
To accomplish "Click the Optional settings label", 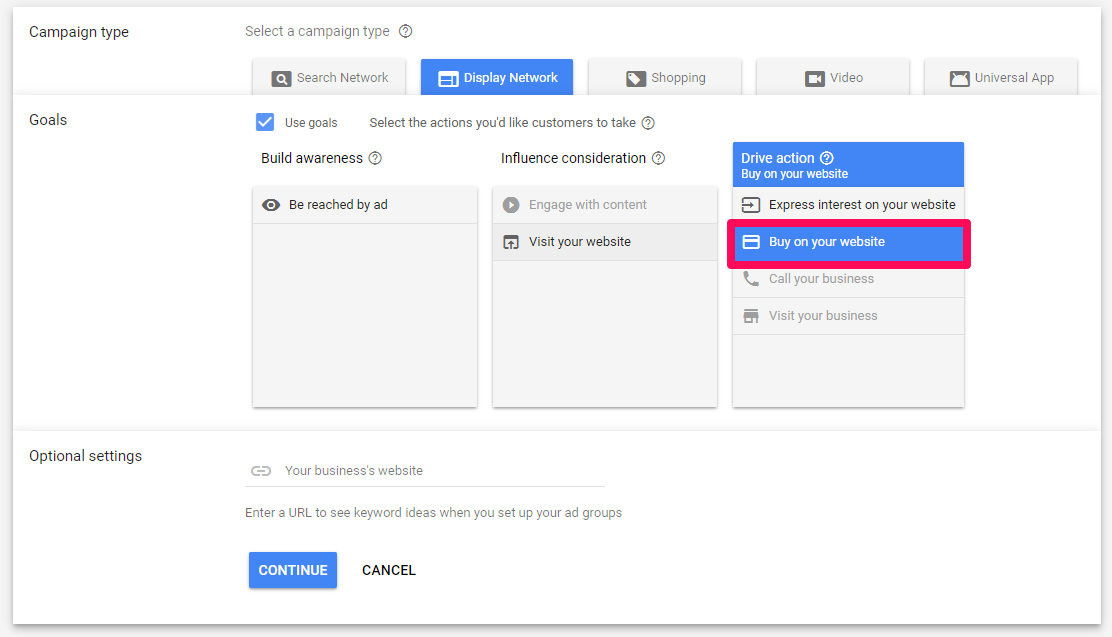I will (85, 456).
